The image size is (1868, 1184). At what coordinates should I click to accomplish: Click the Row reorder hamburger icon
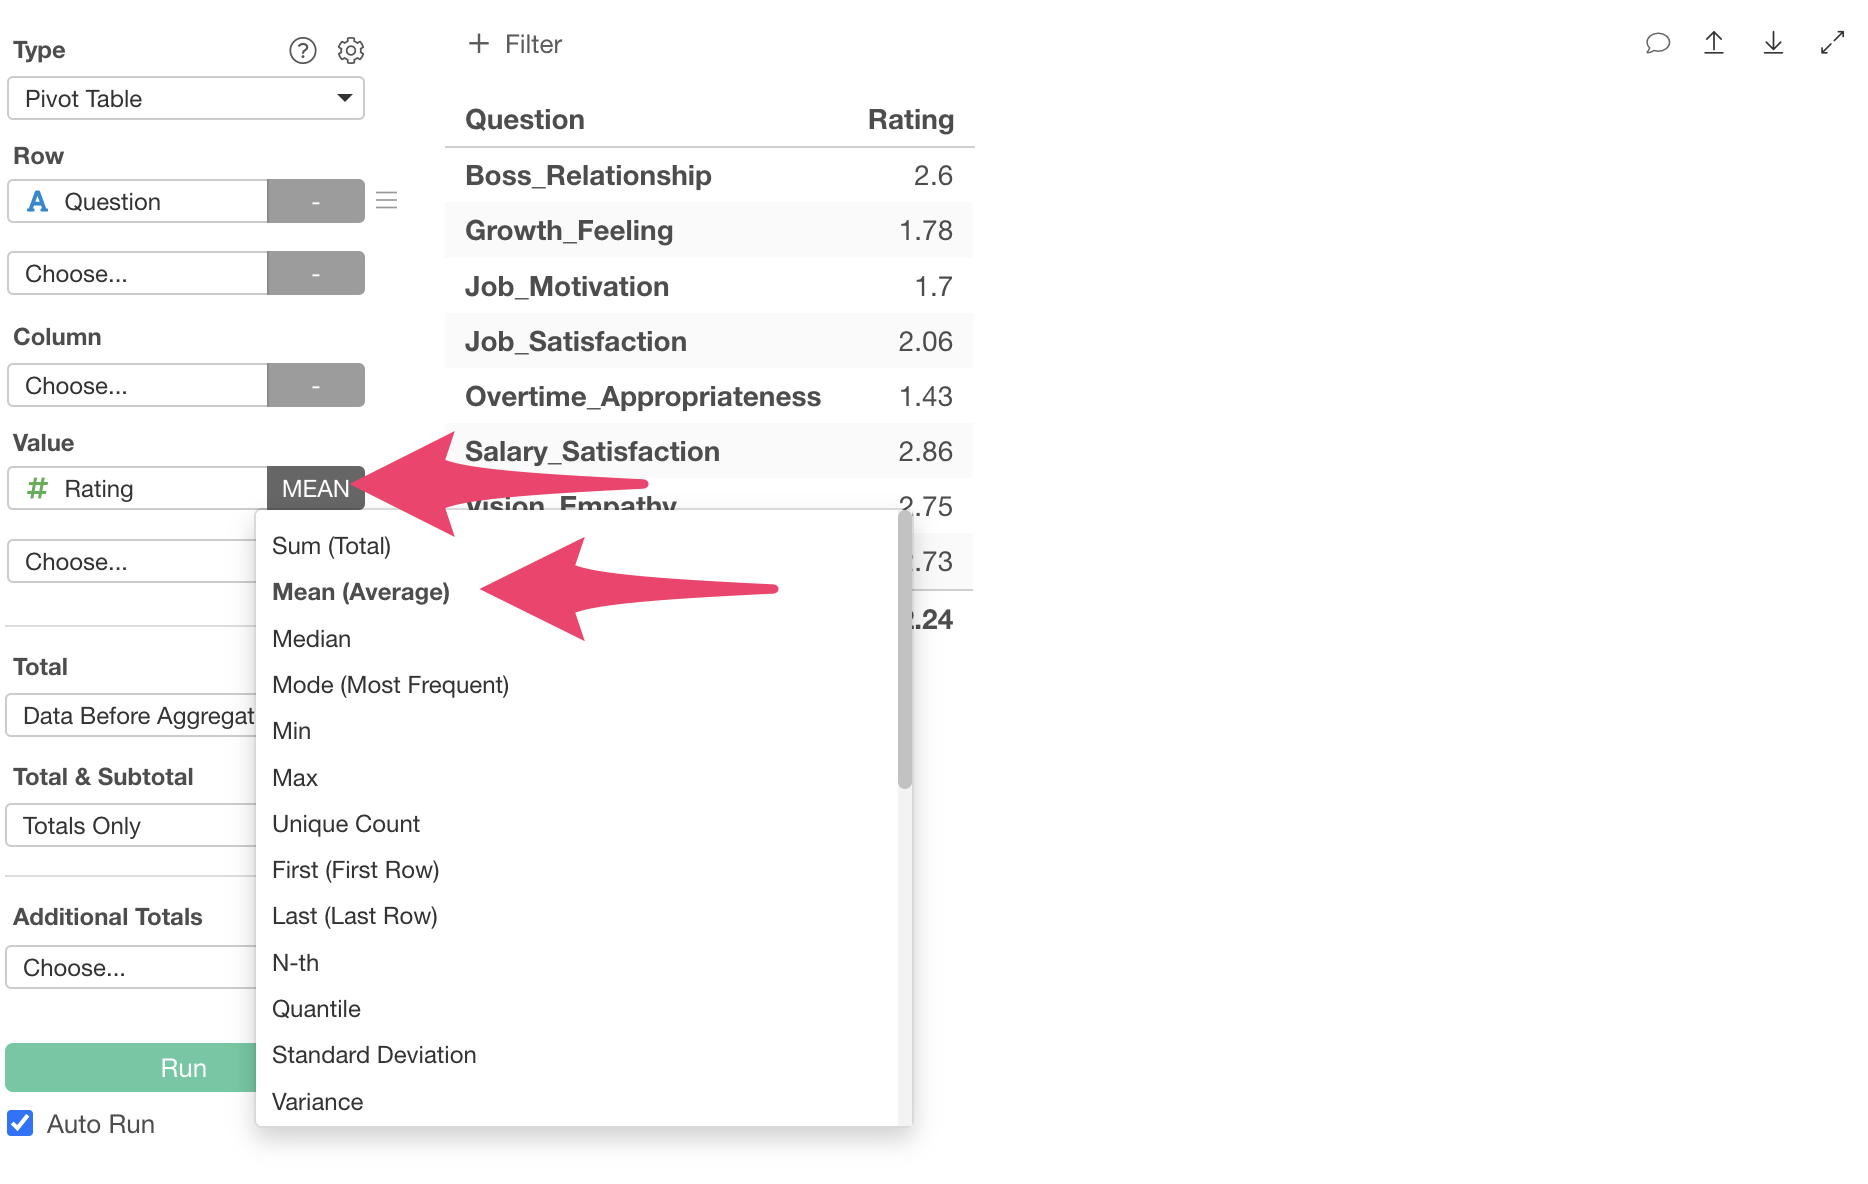[x=387, y=200]
